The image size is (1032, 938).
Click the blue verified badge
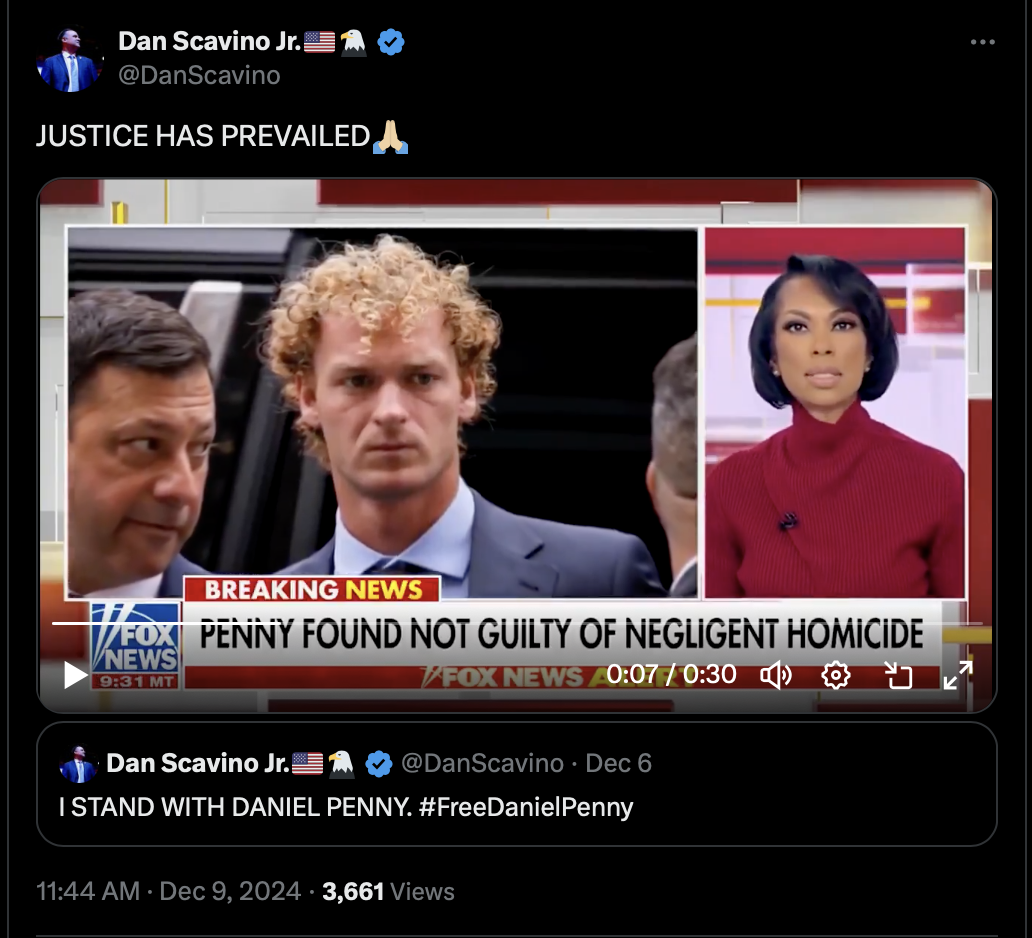point(391,42)
